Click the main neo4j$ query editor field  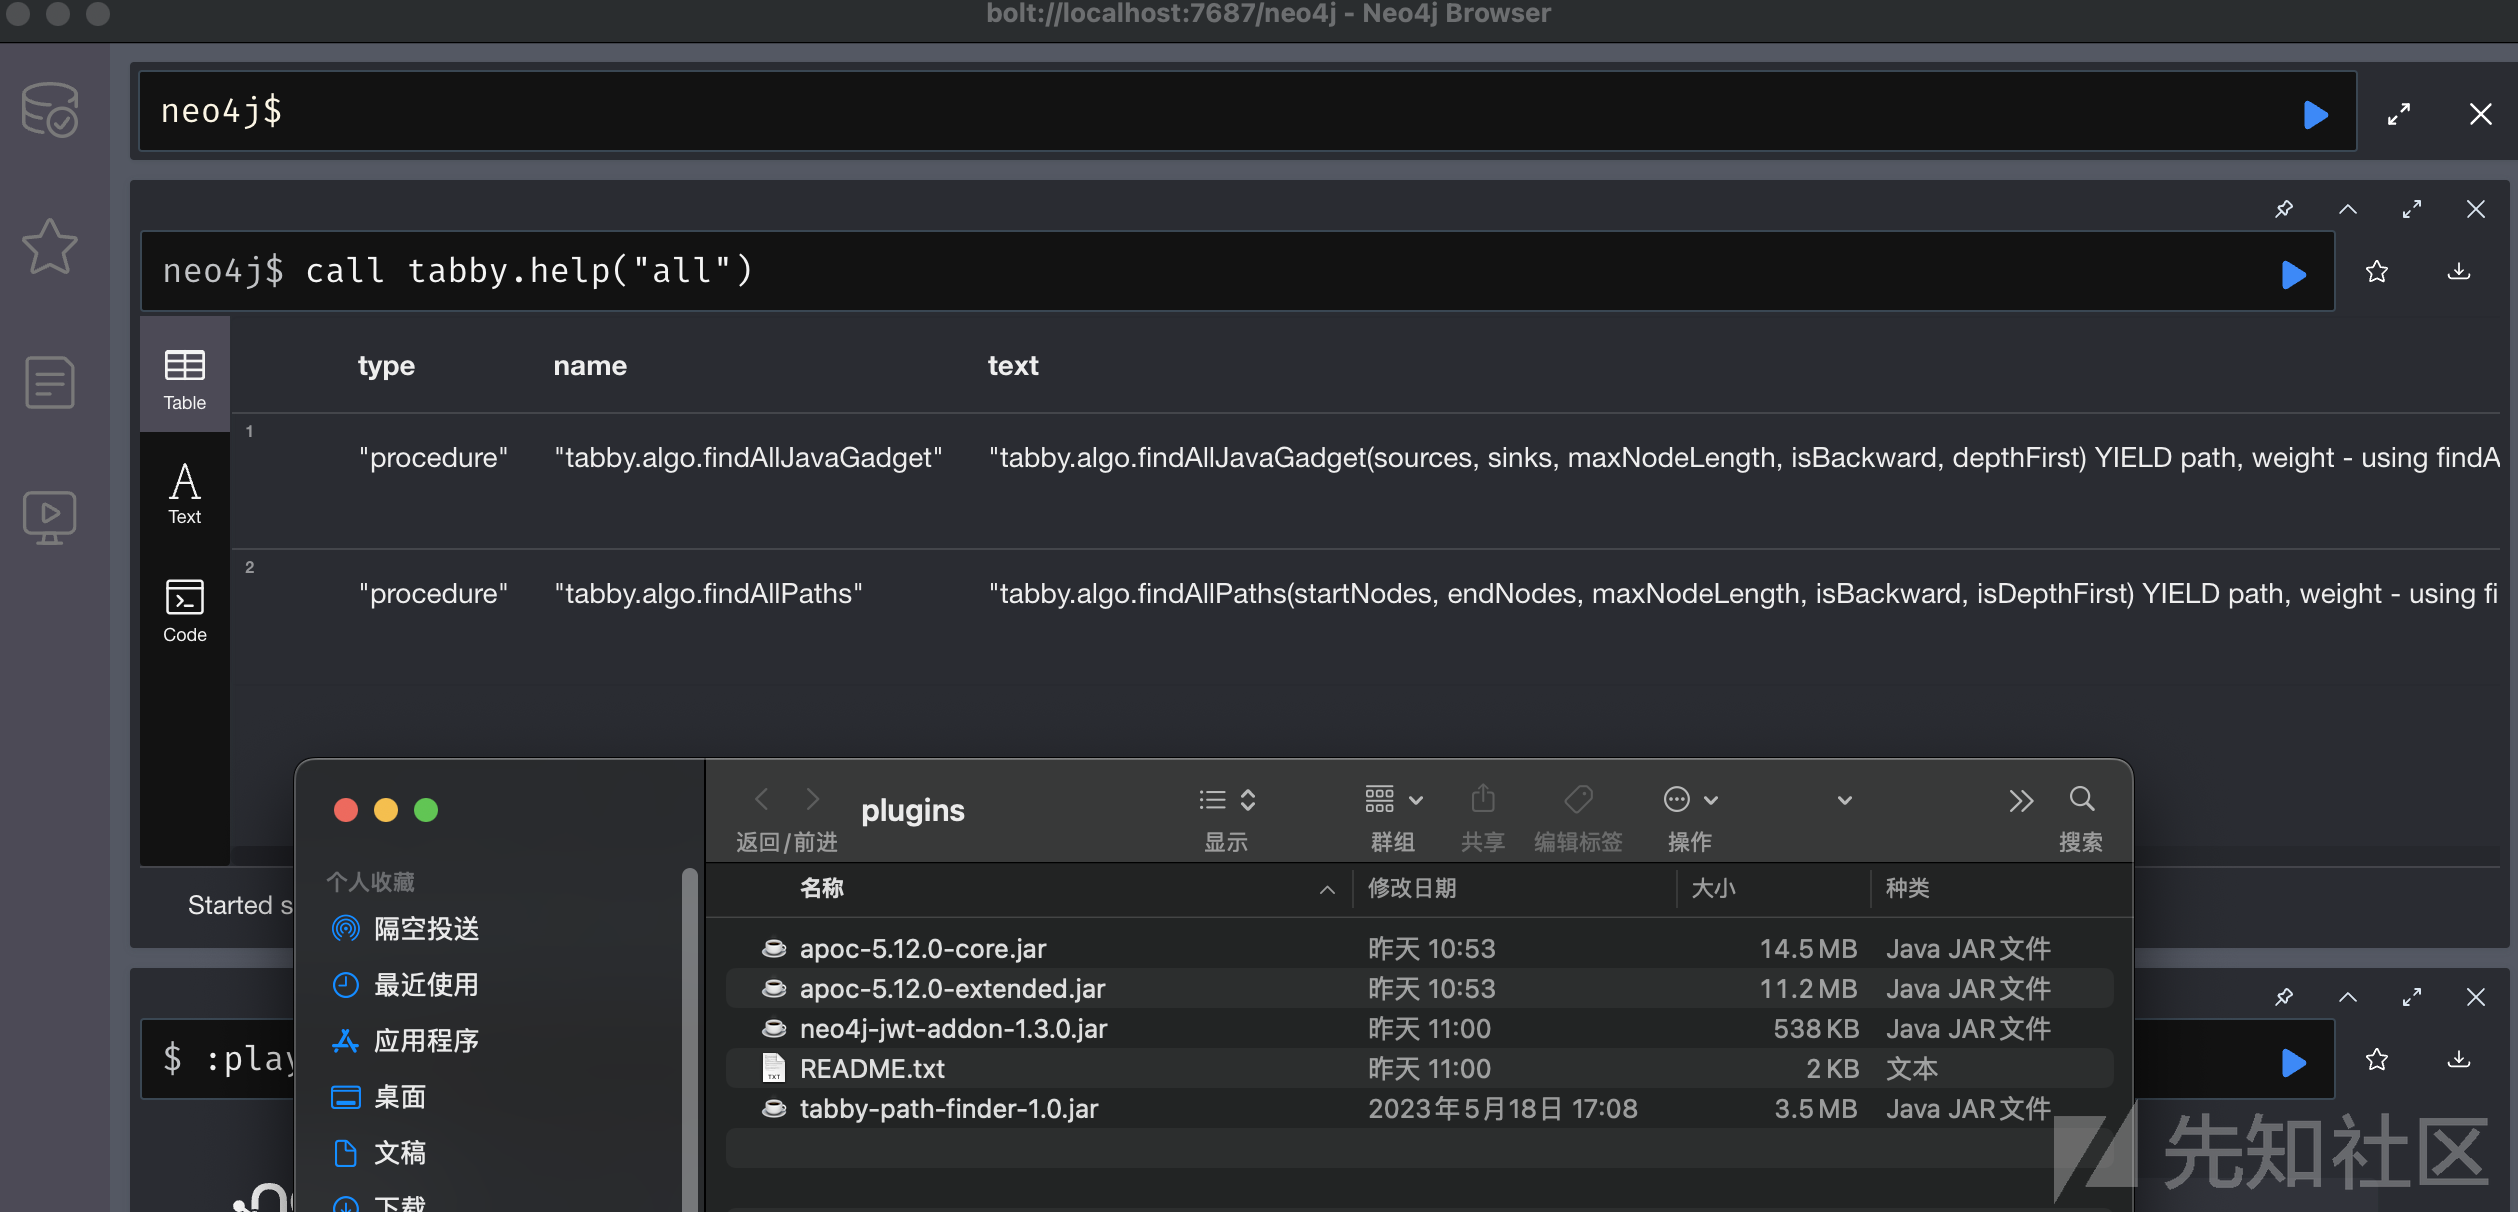pyautogui.click(x=1200, y=111)
